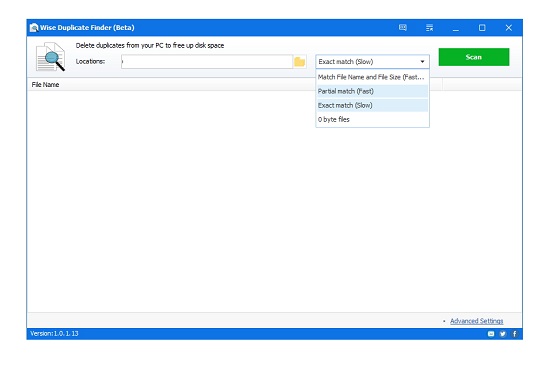Viewport: 550px width, 365px height.
Task: Close the Wise Duplicate Finder window
Action: [509, 28]
